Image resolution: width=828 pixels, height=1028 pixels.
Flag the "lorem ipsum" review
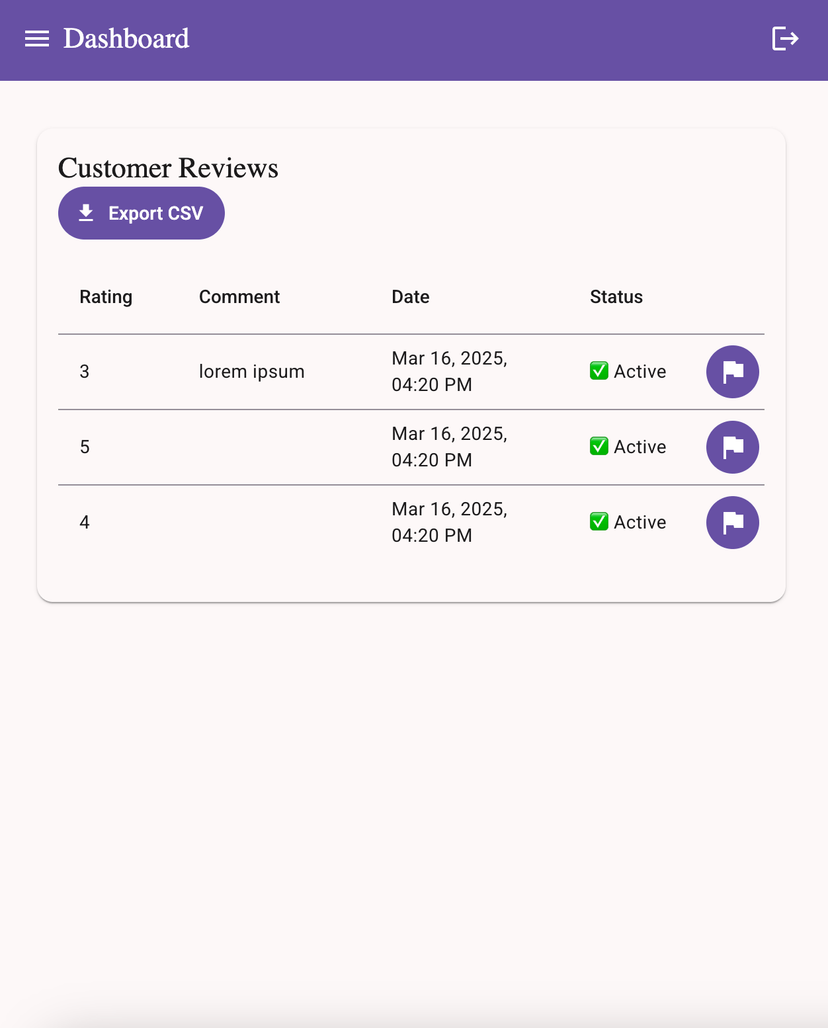[x=732, y=372]
